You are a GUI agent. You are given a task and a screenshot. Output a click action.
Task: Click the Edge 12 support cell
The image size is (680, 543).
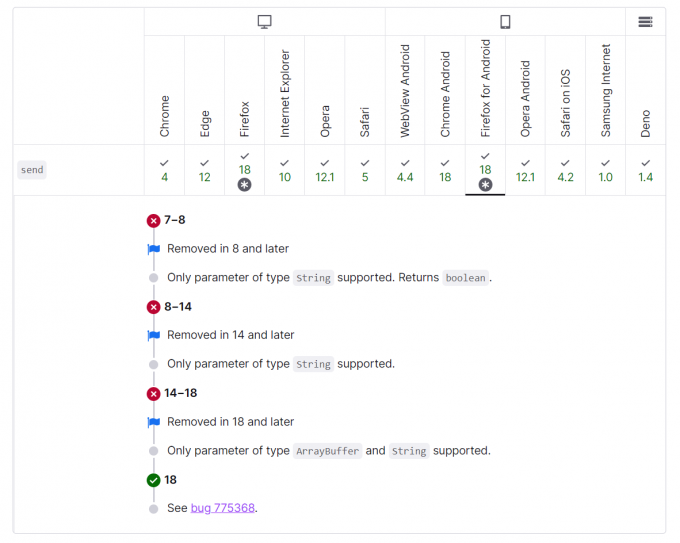pyautogui.click(x=204, y=170)
